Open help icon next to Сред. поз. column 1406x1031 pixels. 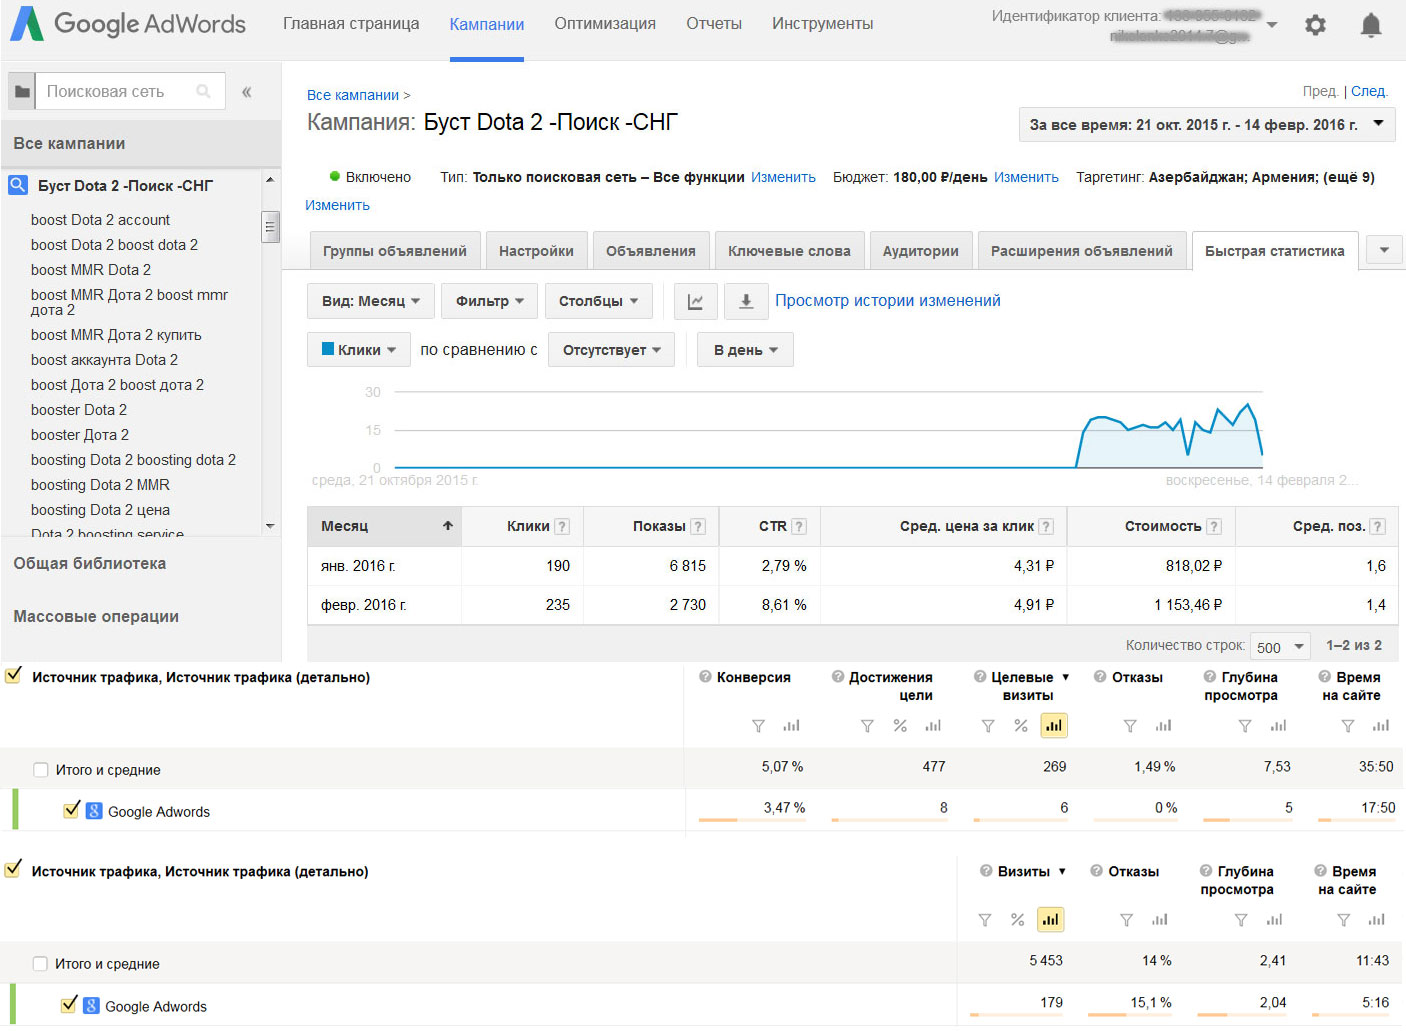pos(1378,526)
